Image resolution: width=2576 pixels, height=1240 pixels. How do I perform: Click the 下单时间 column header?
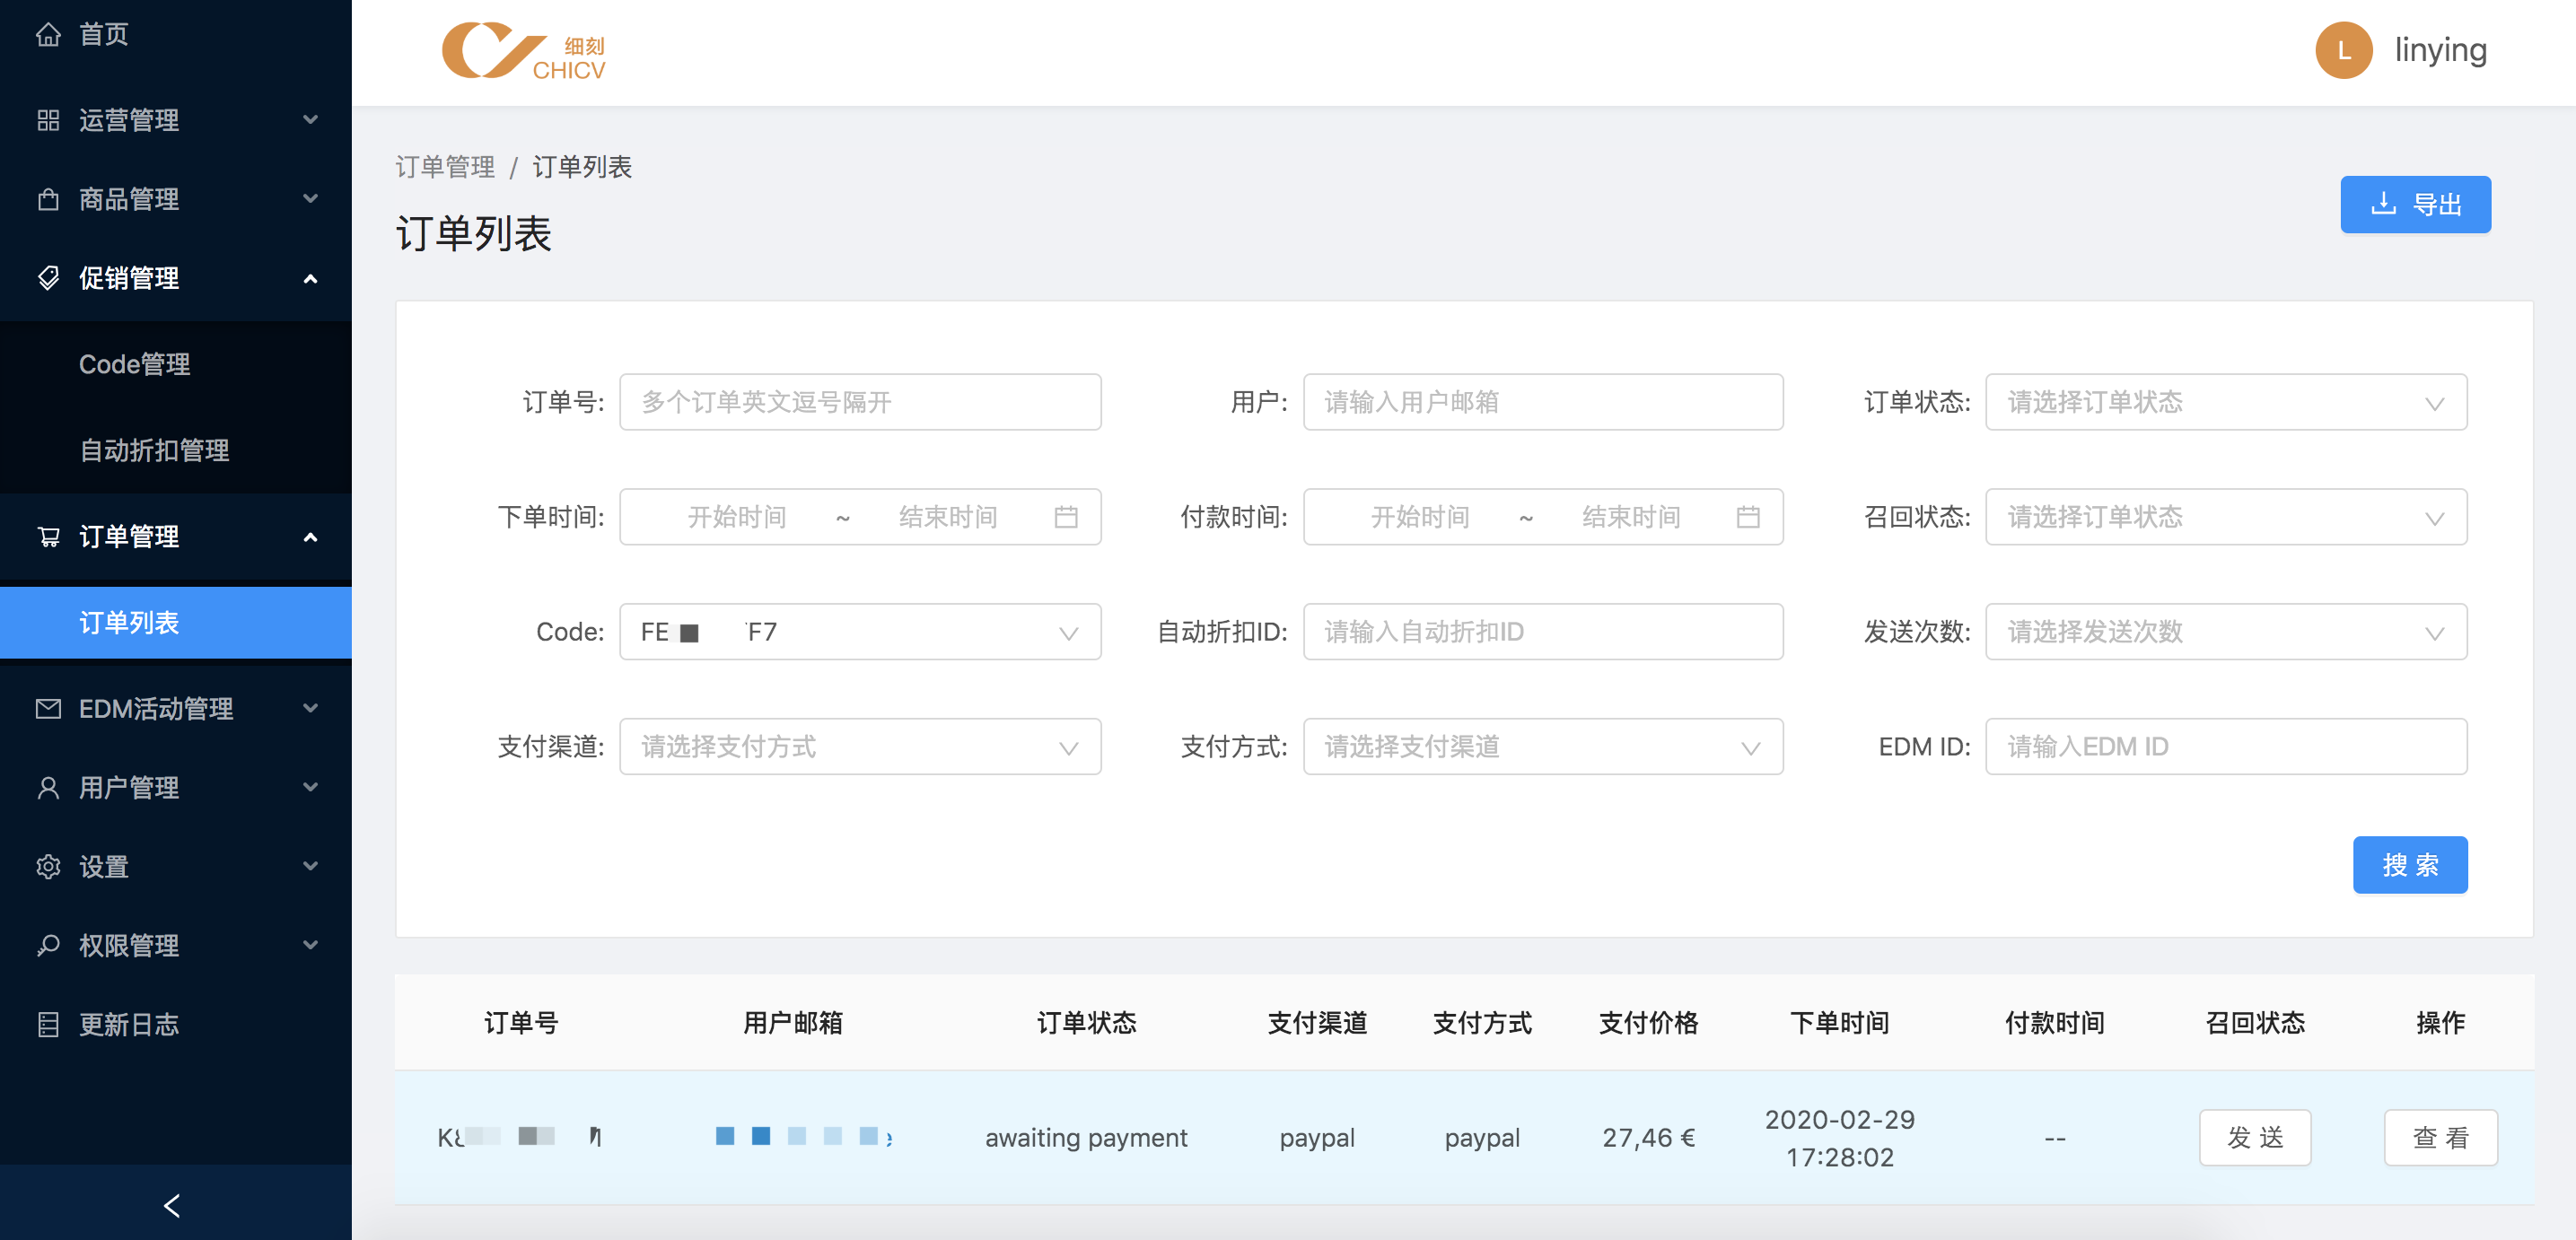[x=1839, y=1023]
